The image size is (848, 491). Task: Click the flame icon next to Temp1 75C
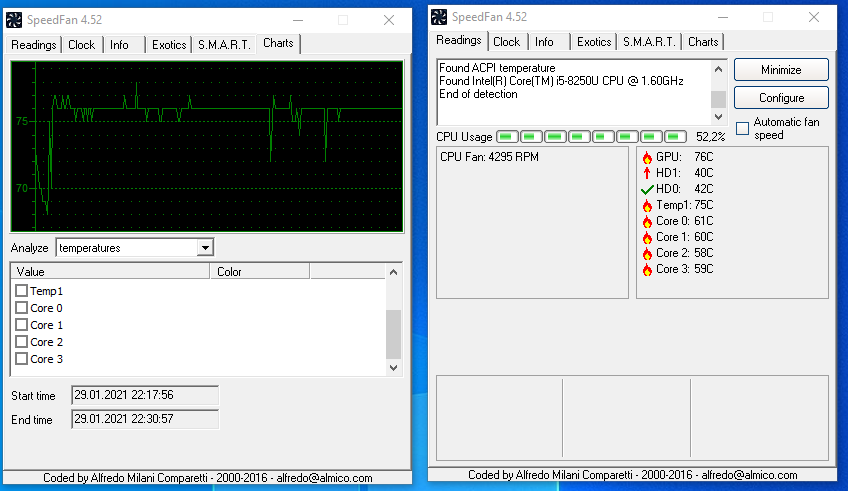[x=647, y=205]
